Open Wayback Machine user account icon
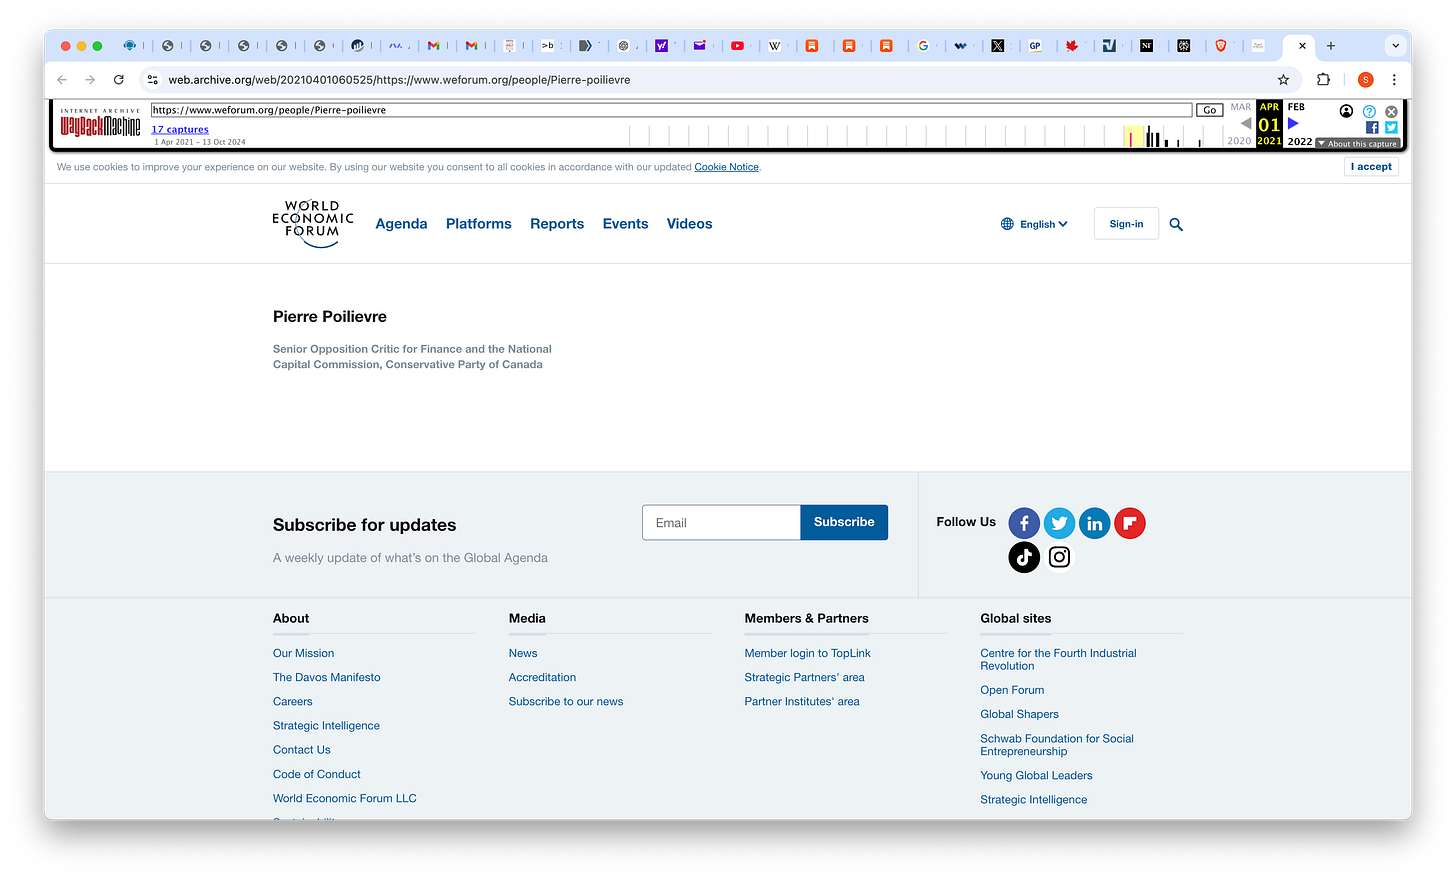1456x878 pixels. [x=1346, y=111]
